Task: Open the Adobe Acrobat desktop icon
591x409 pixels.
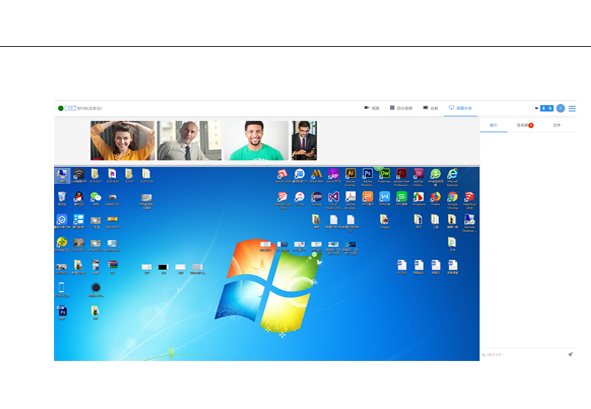Action: click(x=351, y=200)
